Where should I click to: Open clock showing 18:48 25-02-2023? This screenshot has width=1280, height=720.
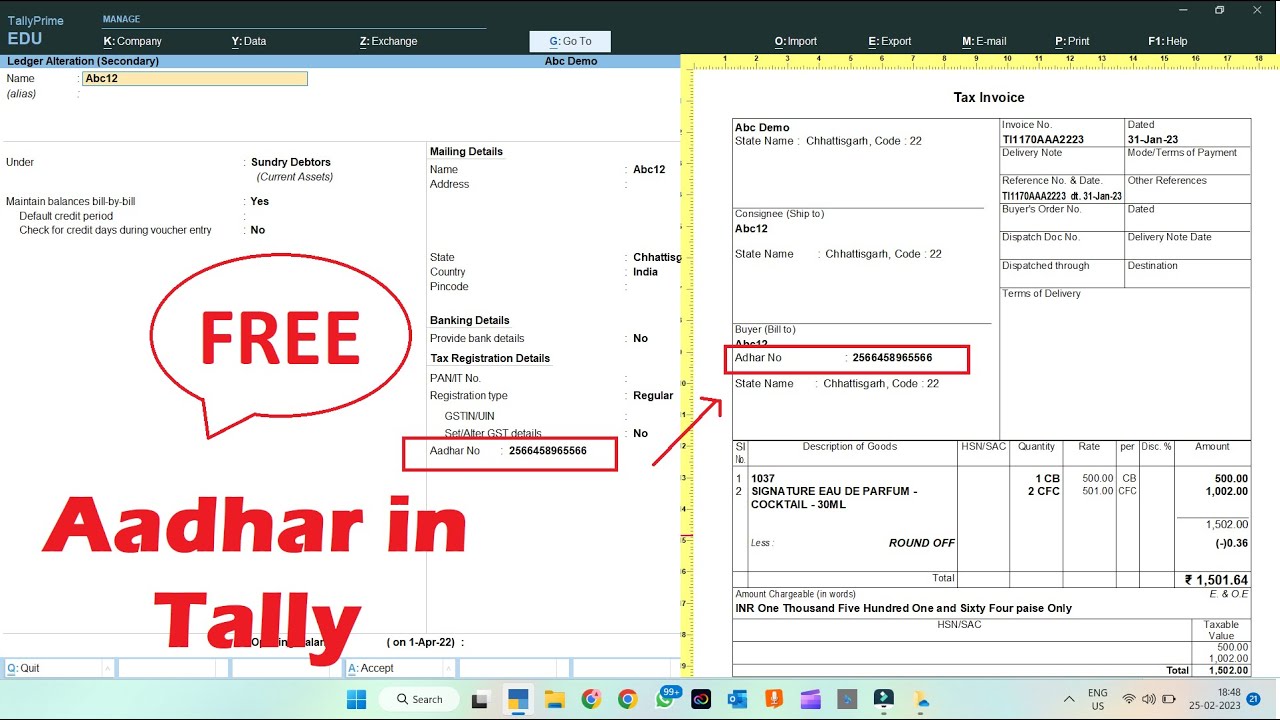pos(1216,699)
